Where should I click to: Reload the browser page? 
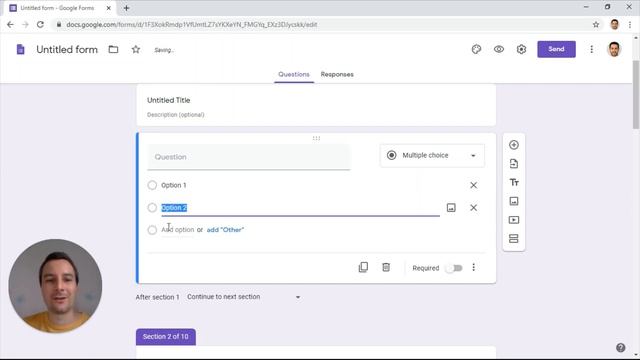[40, 24]
